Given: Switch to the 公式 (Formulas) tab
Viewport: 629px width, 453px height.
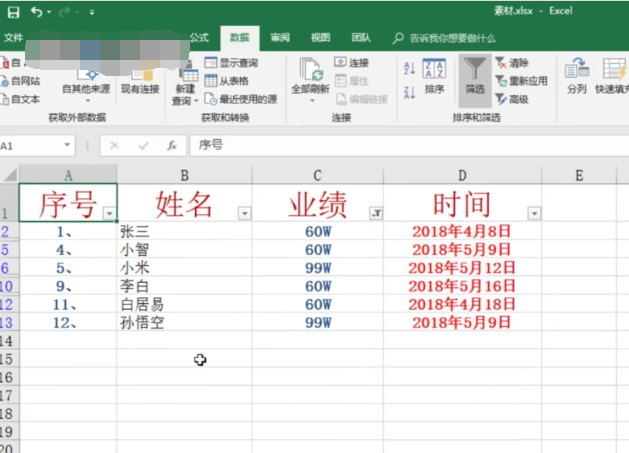Looking at the screenshot, I should point(199,38).
